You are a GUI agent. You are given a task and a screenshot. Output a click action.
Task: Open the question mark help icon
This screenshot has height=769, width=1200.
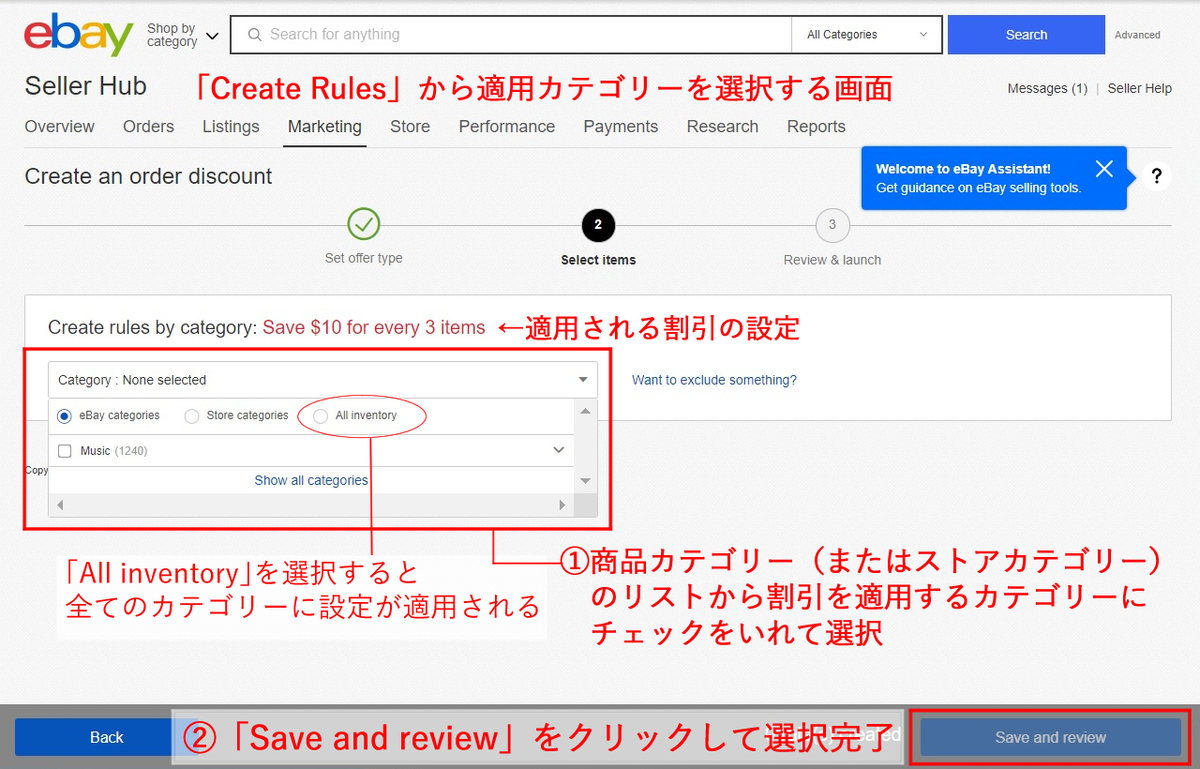[x=1156, y=177]
